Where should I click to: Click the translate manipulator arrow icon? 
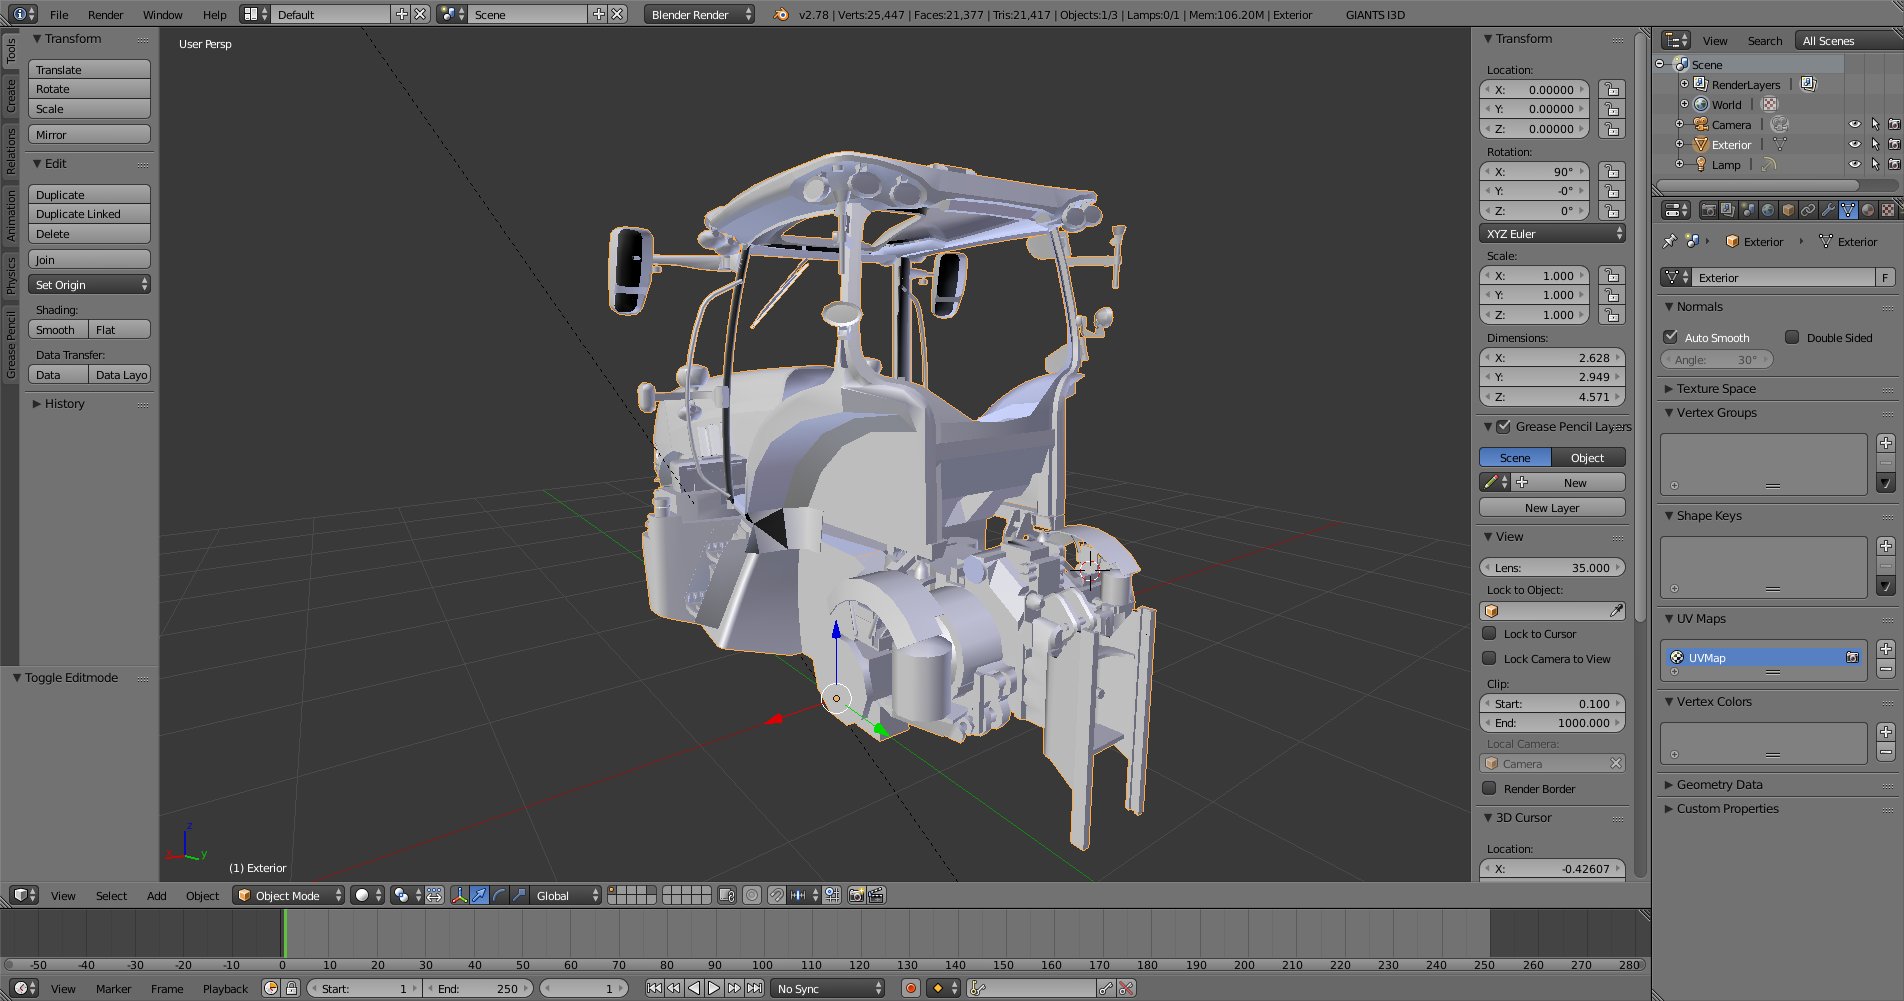point(479,895)
